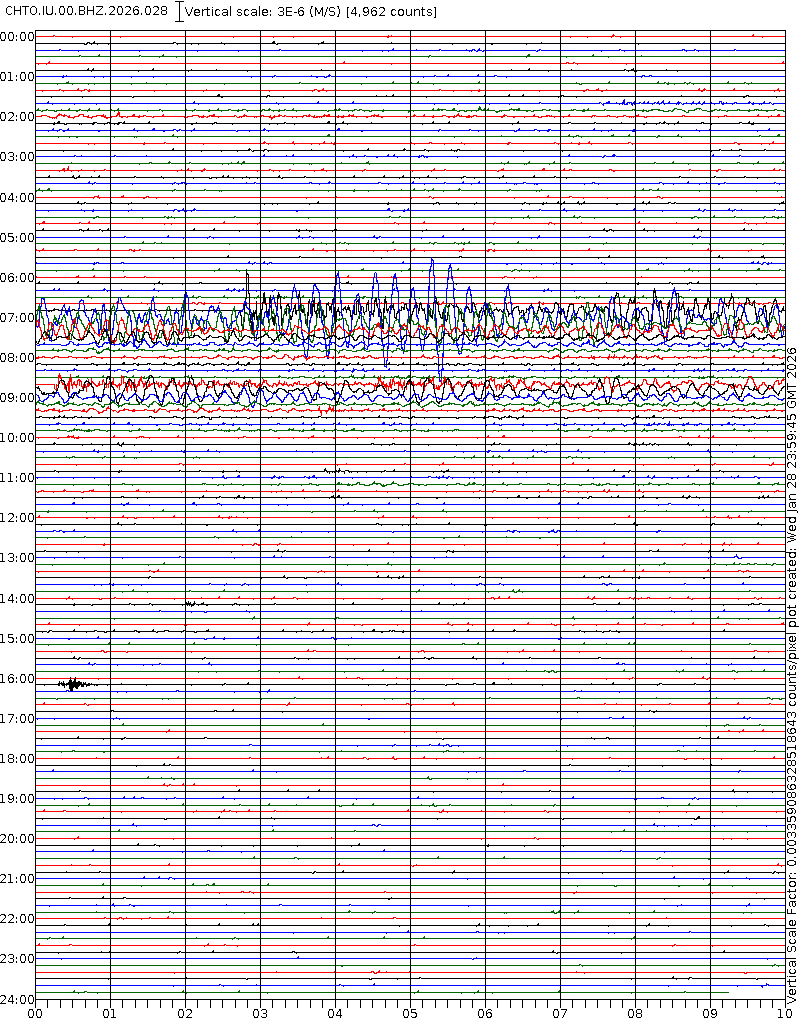This screenshot has height=1024, width=800.
Task: Click the tallest blue peak above the 07:00 traces
Action: 432,262
